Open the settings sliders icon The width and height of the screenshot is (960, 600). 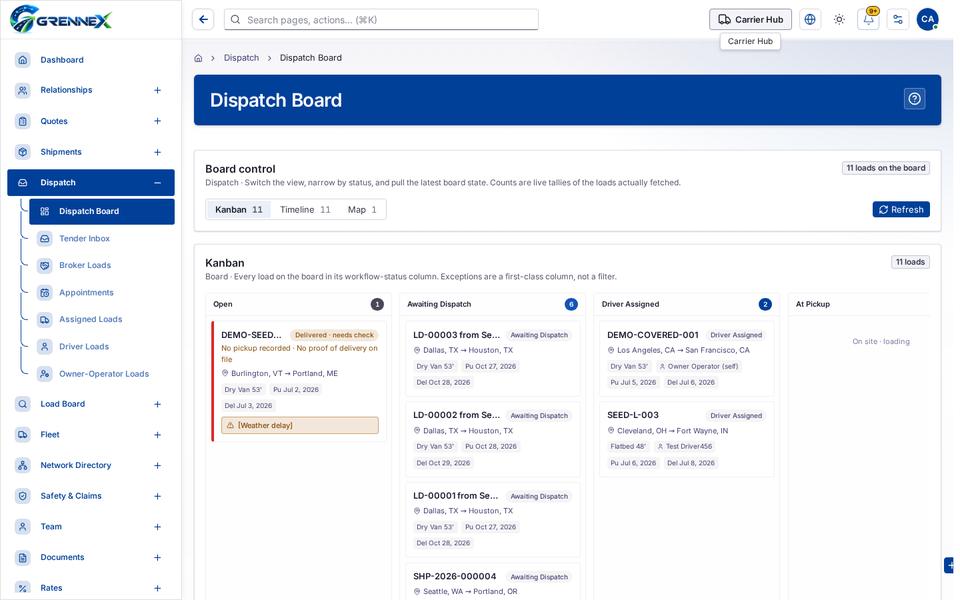(898, 20)
